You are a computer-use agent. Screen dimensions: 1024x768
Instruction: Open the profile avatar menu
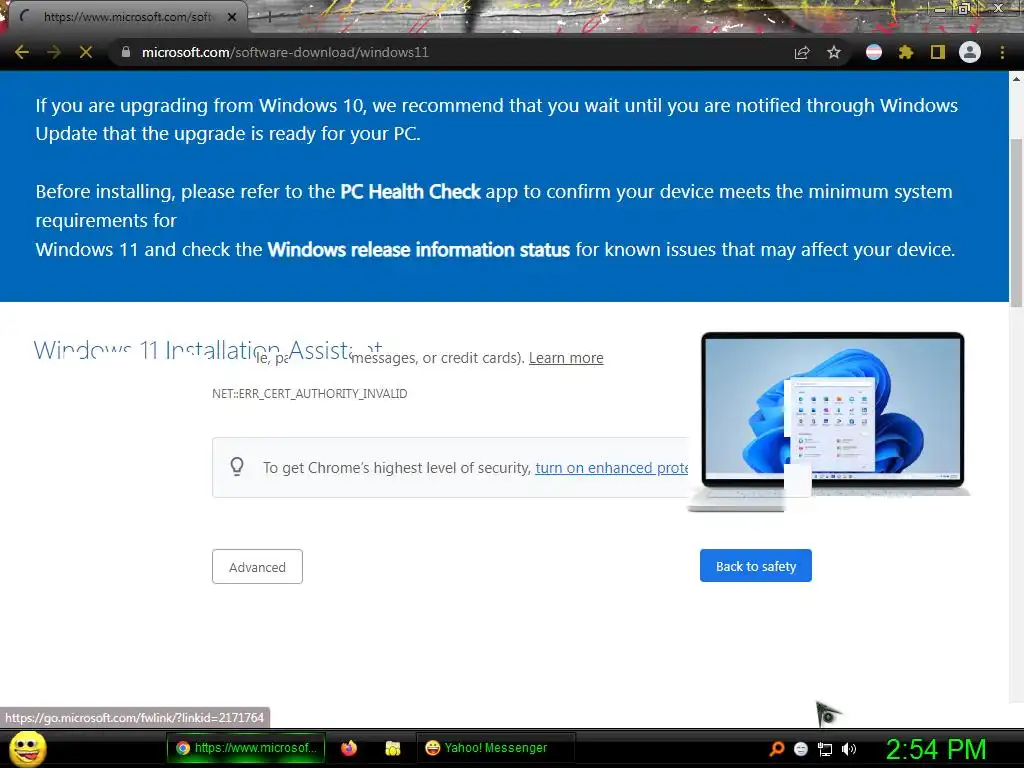point(970,52)
